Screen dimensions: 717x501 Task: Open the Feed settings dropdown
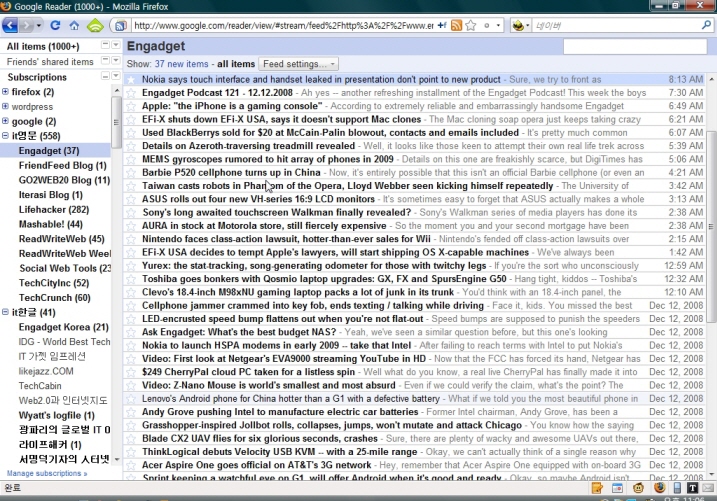pyautogui.click(x=299, y=64)
